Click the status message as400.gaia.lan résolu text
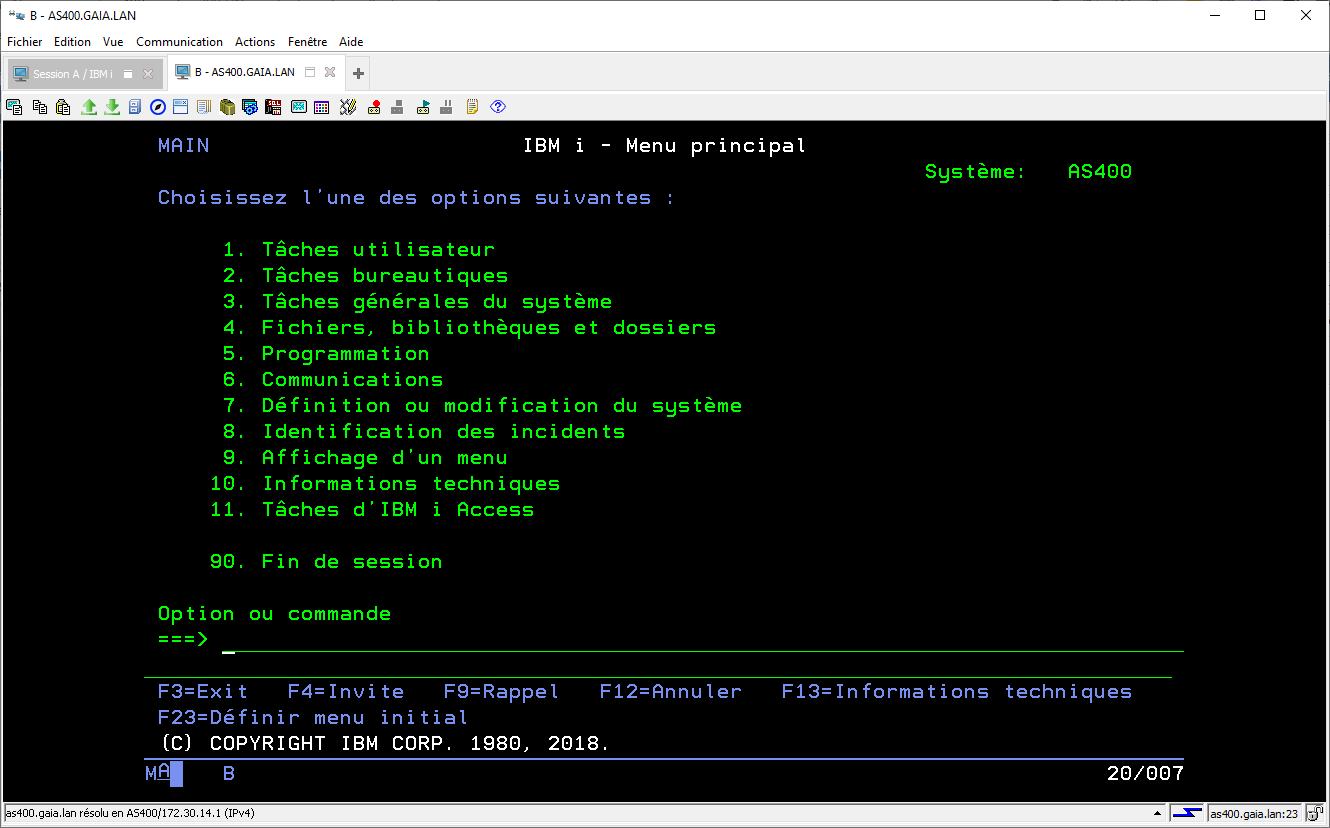The image size is (1330, 828). point(130,813)
